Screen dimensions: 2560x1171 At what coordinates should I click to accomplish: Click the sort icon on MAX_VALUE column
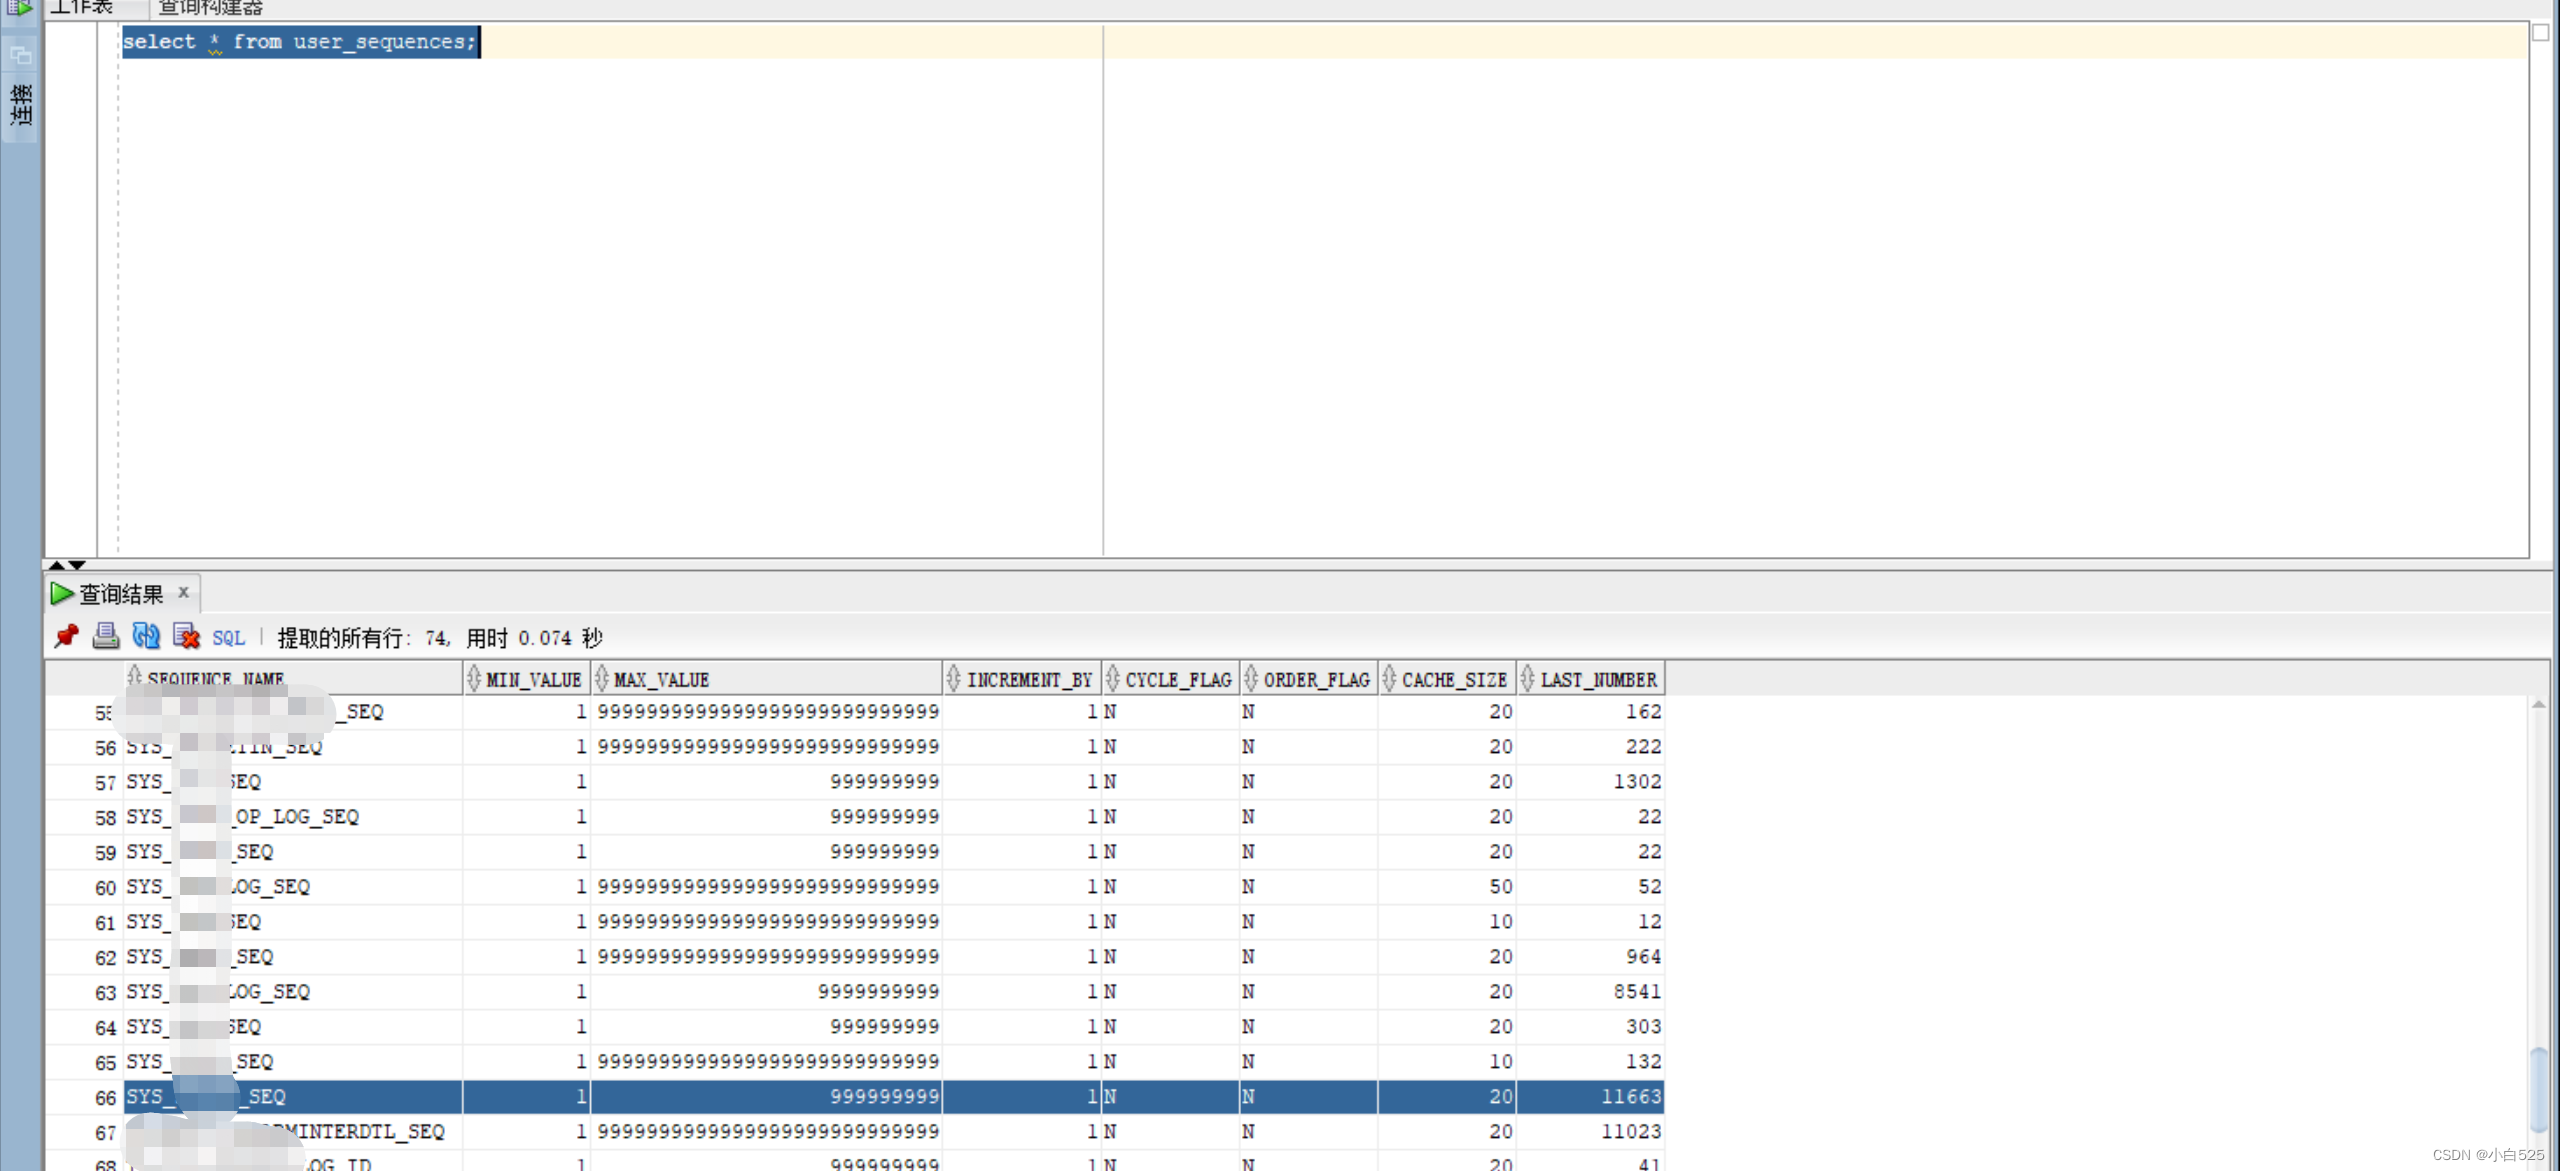point(602,679)
